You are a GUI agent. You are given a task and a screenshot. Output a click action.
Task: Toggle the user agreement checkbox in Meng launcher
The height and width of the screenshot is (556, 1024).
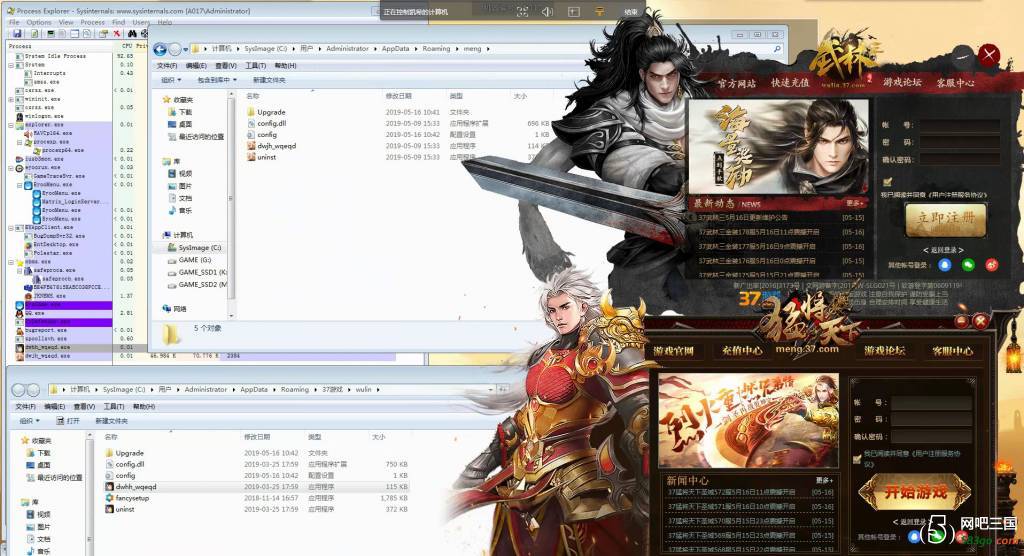click(857, 457)
